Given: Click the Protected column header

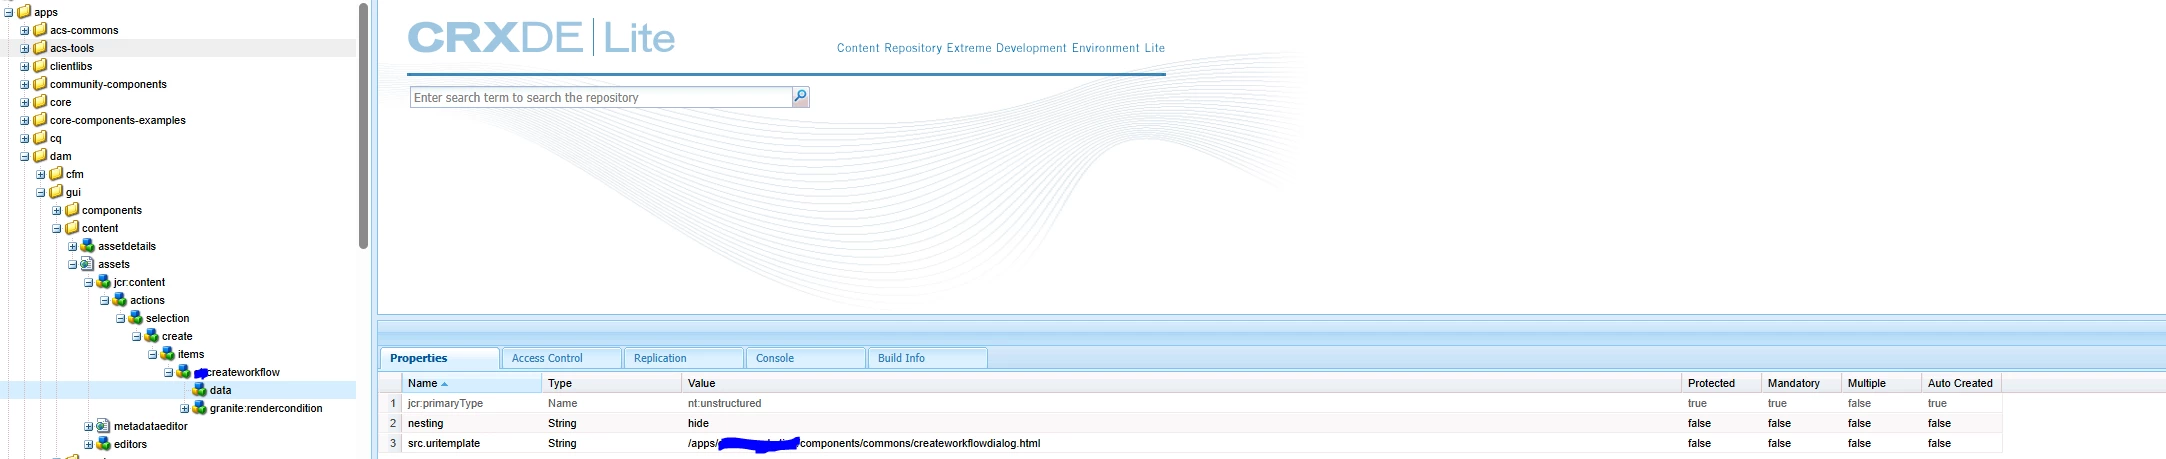Looking at the screenshot, I should click(1721, 383).
